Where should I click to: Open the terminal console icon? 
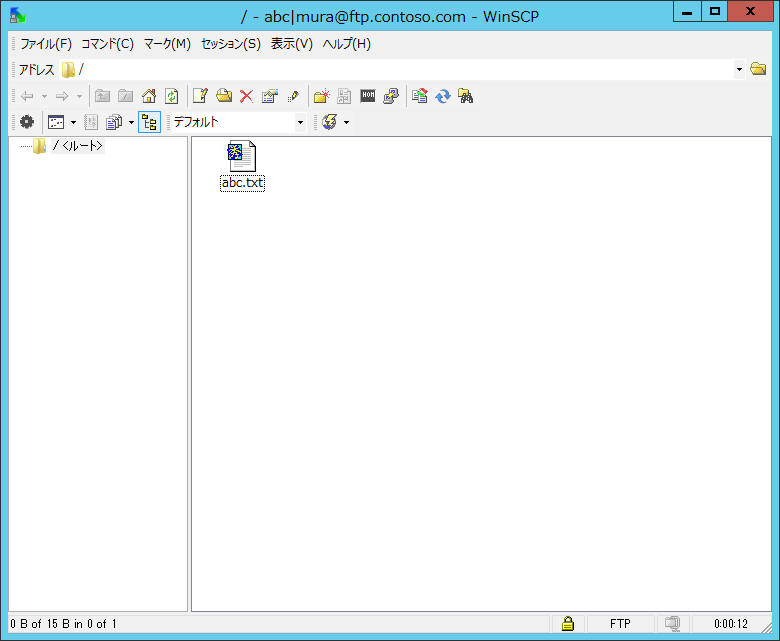368,96
